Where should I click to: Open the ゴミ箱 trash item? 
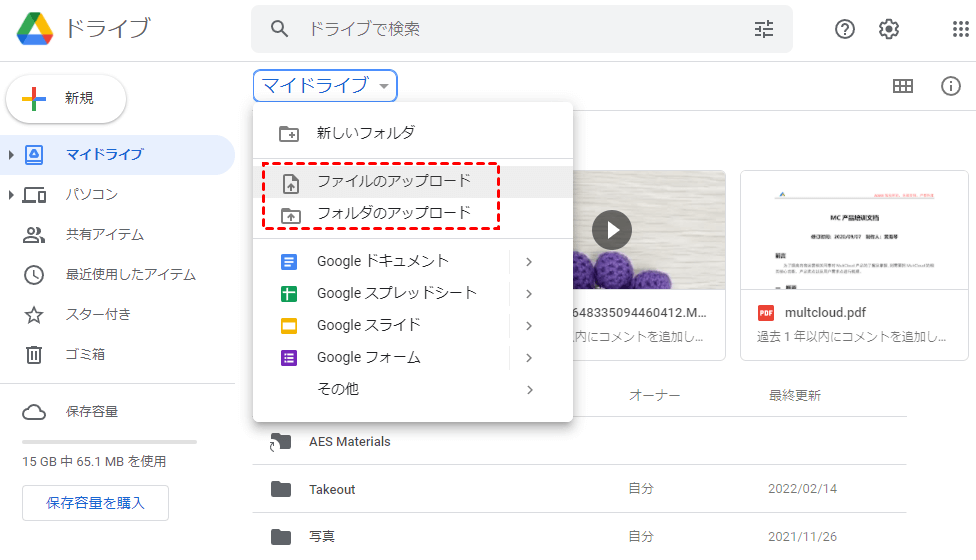click(x=85, y=354)
